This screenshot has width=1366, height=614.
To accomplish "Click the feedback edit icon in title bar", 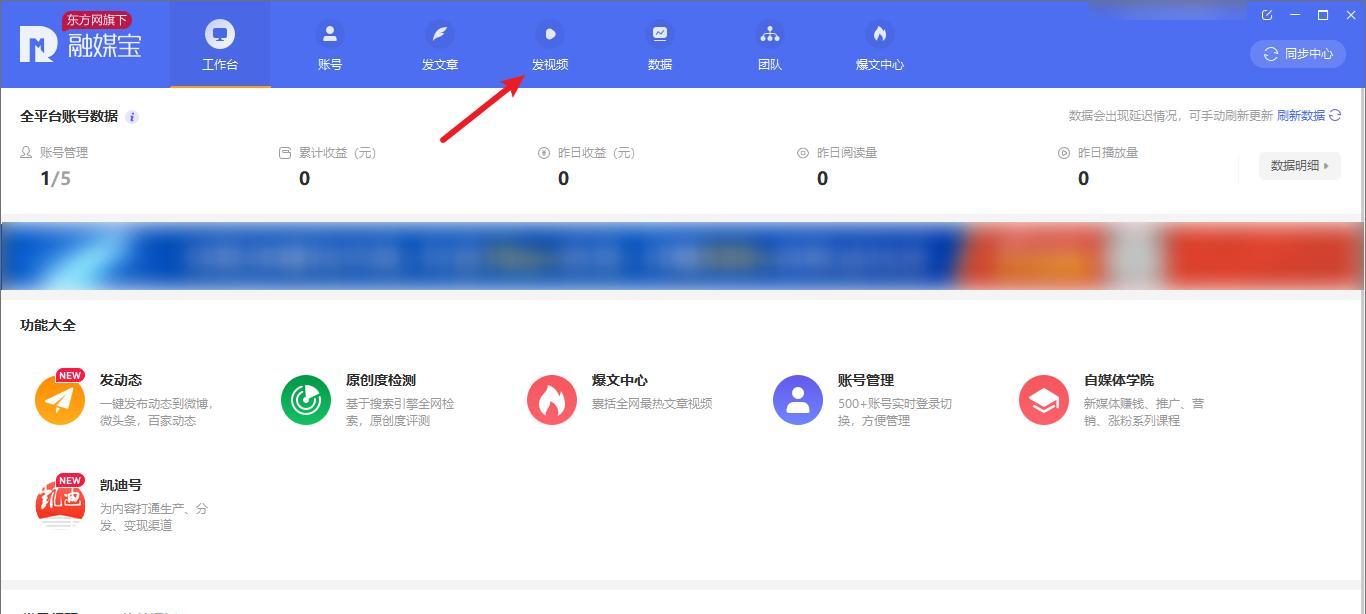I will (x=1267, y=15).
